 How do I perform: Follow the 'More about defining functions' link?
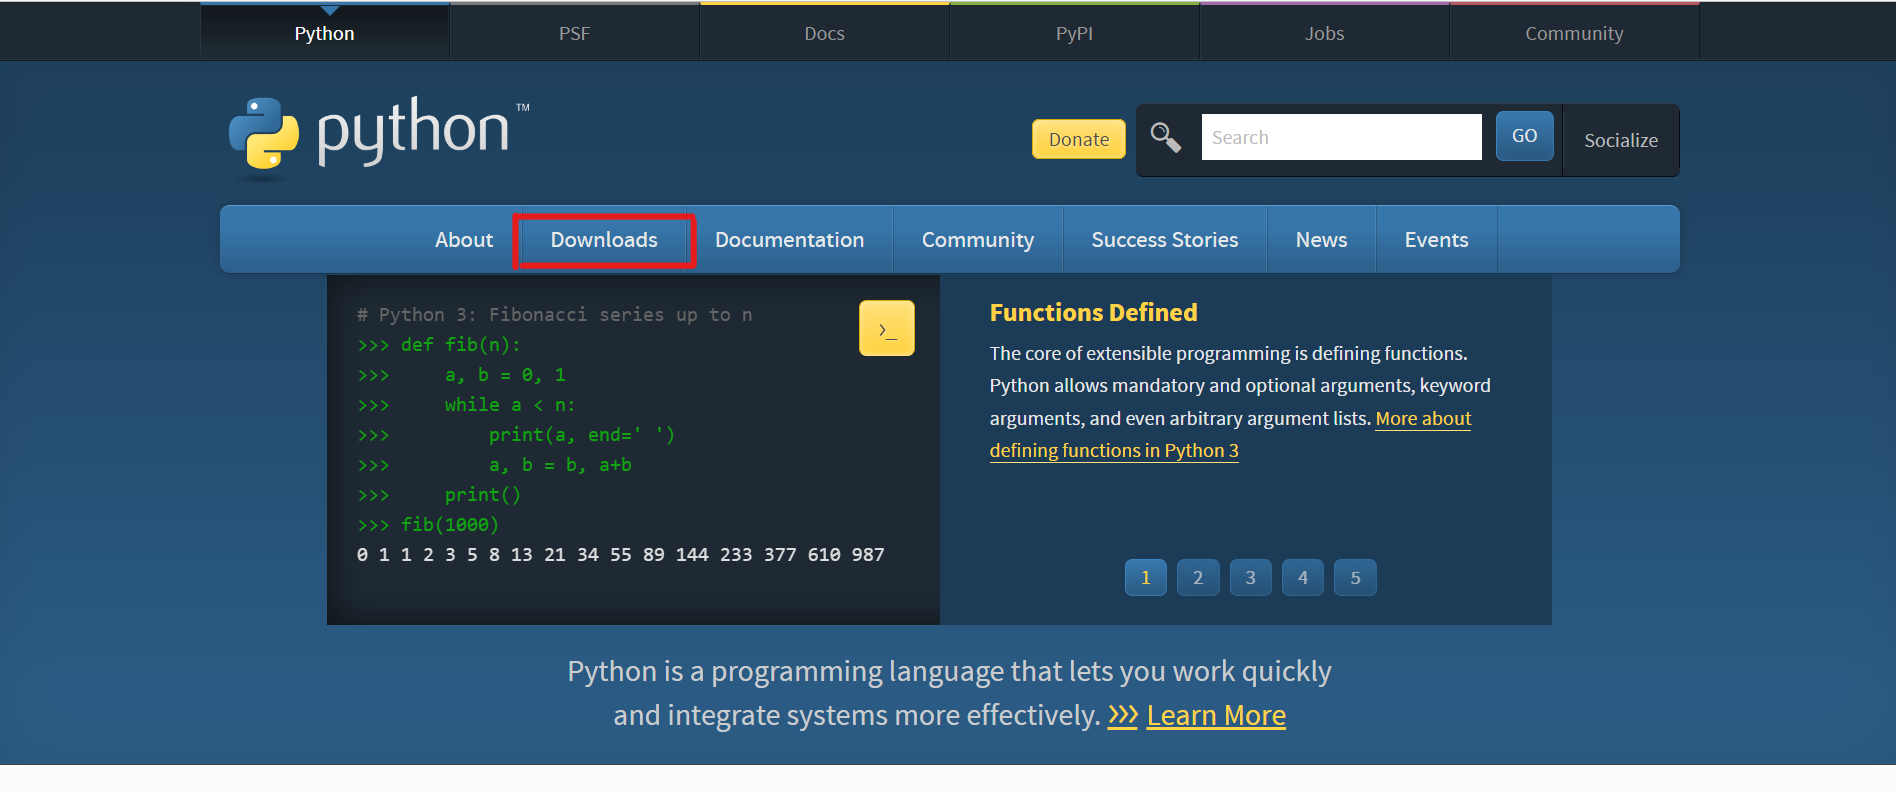(1114, 450)
